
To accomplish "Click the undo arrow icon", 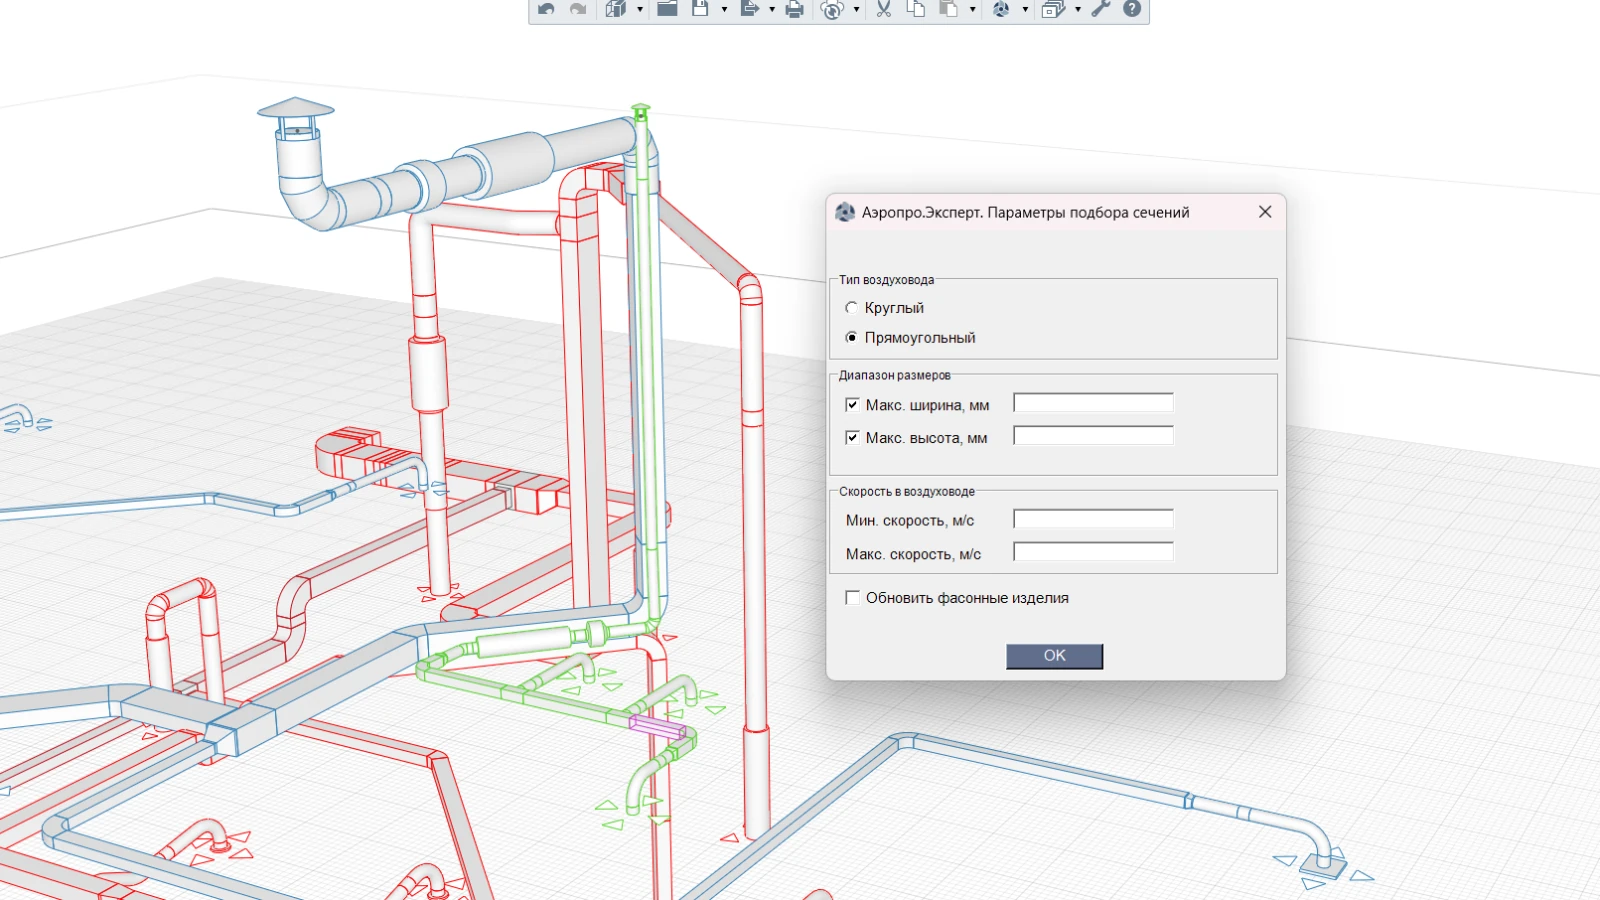I will click(546, 9).
